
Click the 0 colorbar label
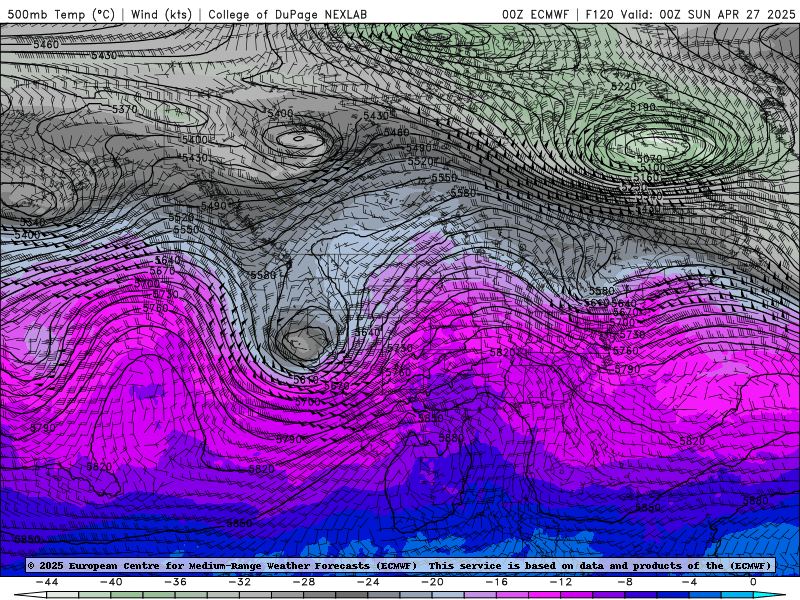click(753, 582)
